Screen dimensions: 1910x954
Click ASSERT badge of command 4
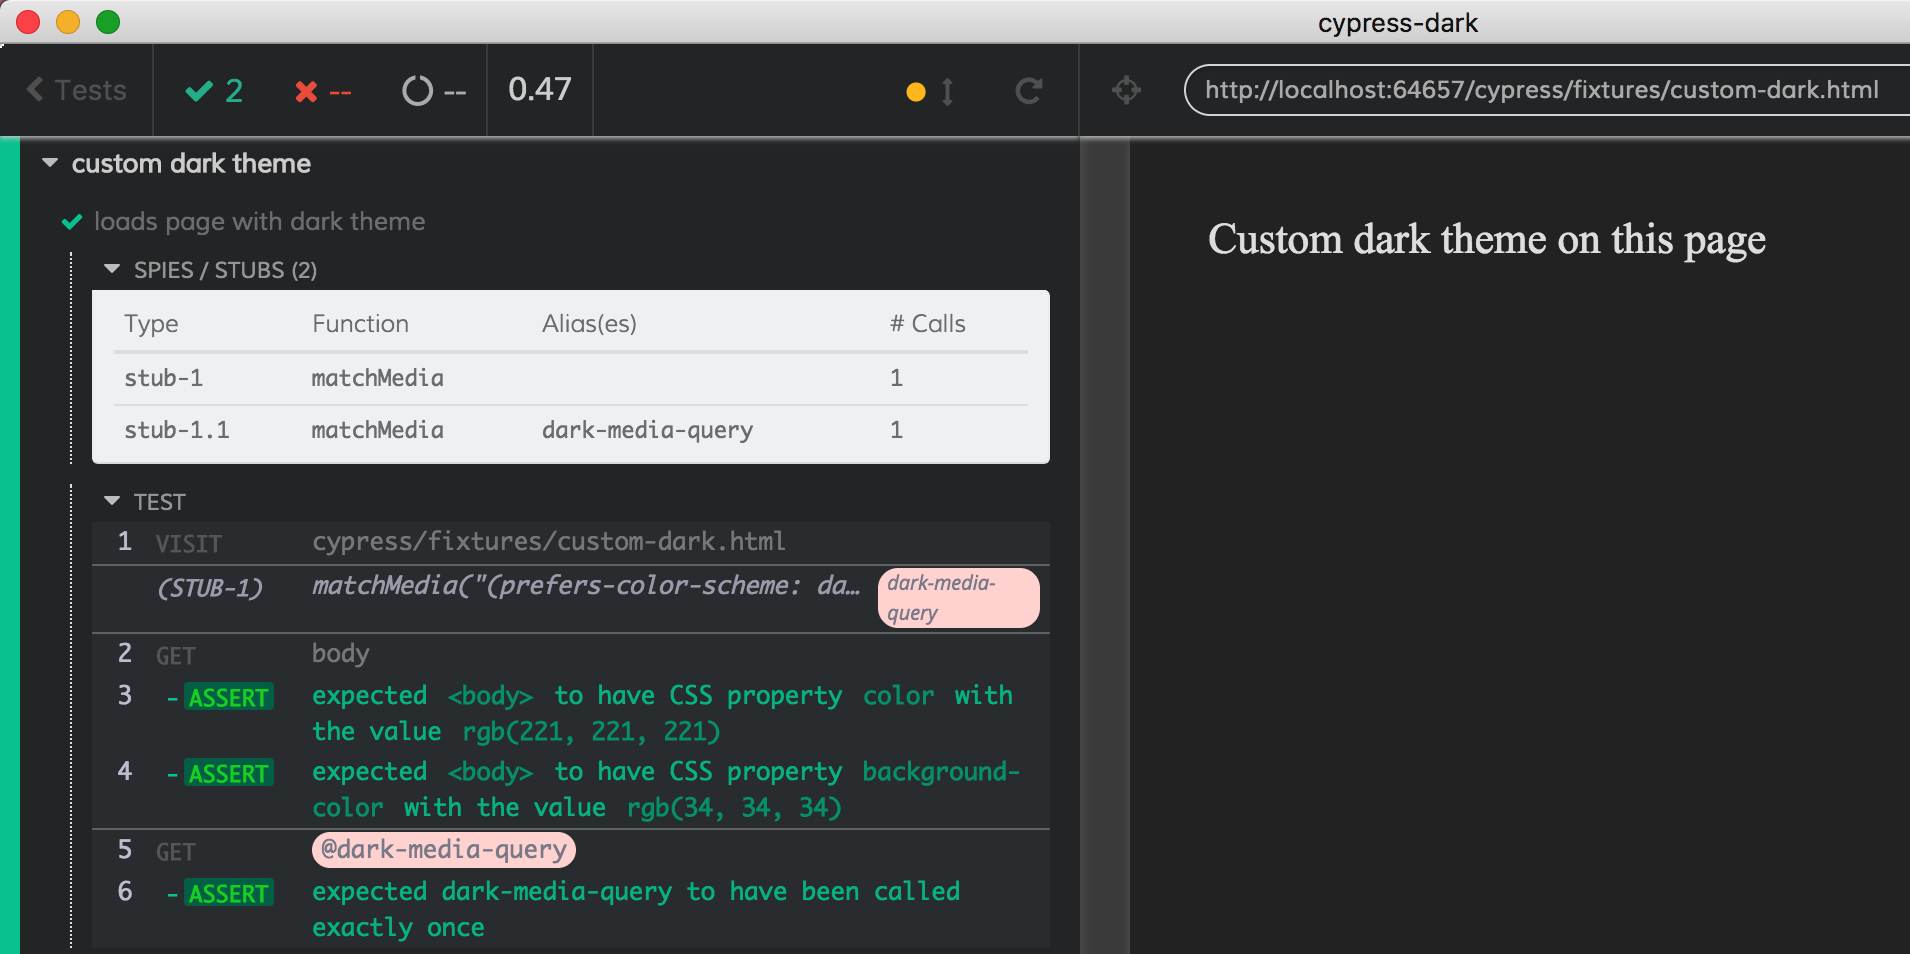[x=229, y=773]
